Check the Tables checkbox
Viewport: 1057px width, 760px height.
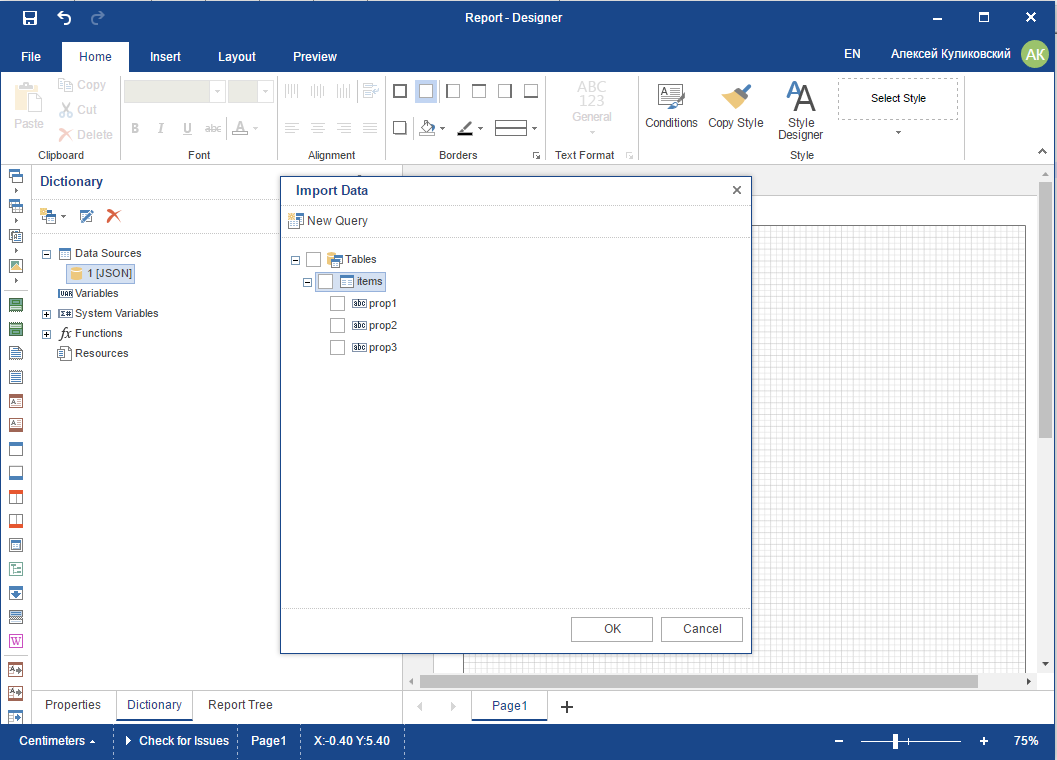tap(313, 259)
